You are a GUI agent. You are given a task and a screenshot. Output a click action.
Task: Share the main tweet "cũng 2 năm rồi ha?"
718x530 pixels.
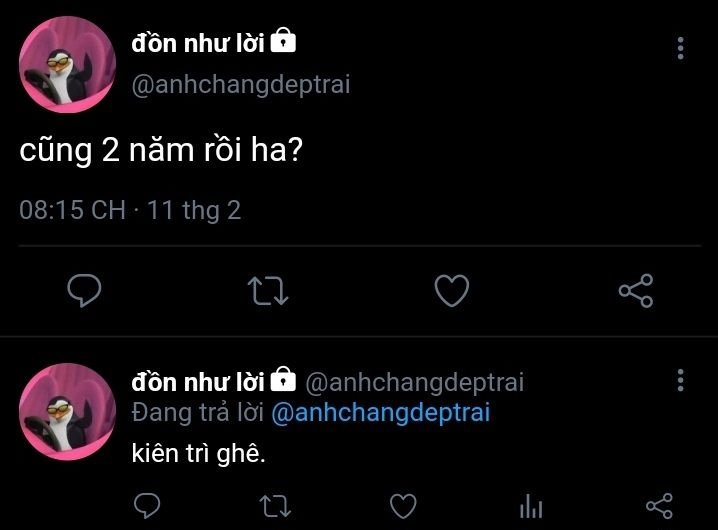point(636,290)
